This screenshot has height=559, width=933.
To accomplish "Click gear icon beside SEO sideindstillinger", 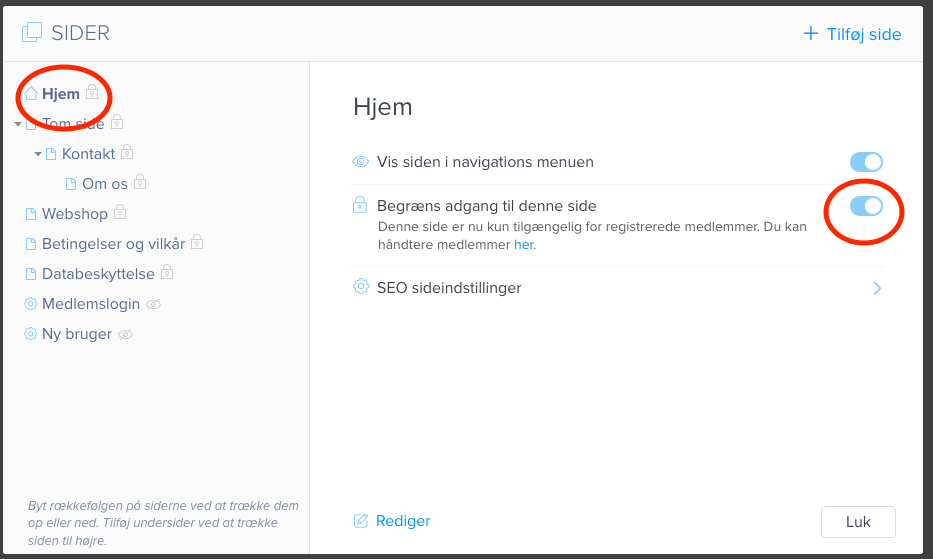I will (361, 286).
